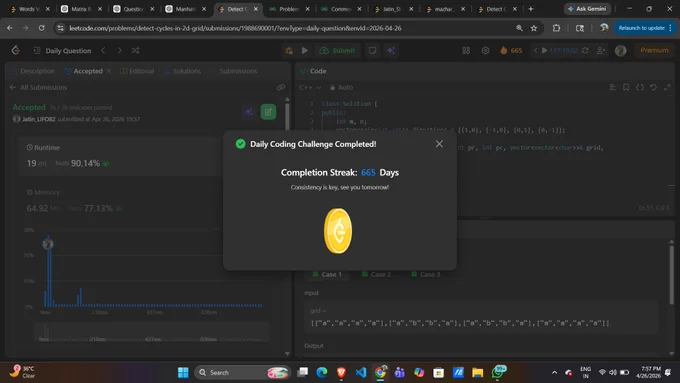Show hidden system tray icons

(554, 372)
